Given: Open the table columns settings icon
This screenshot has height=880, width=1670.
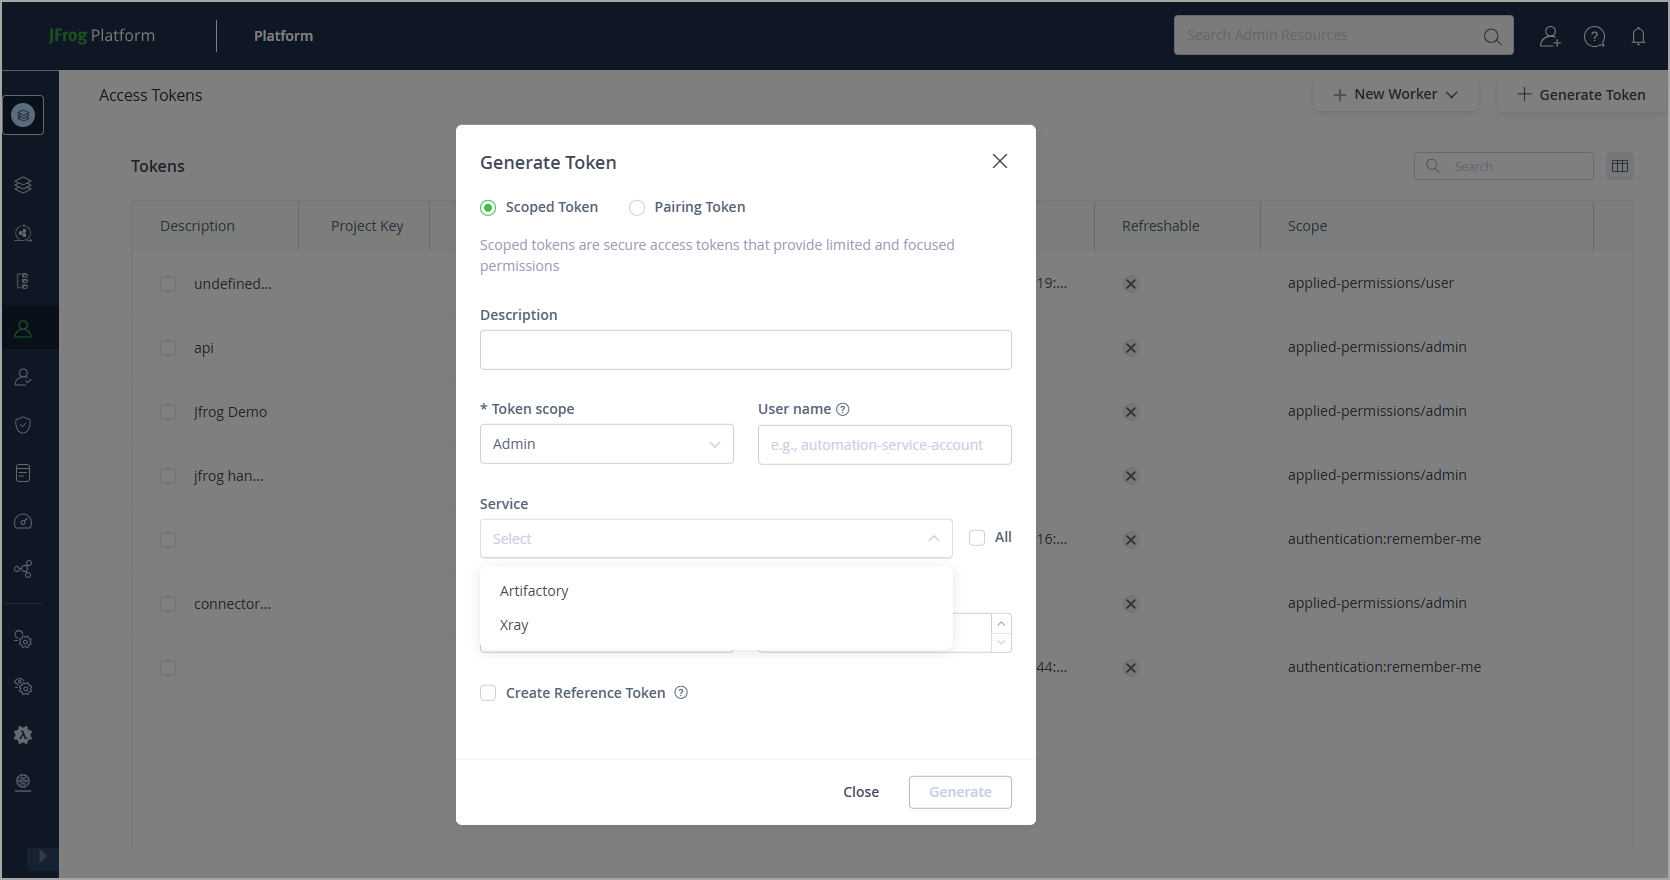Looking at the screenshot, I should pyautogui.click(x=1620, y=166).
